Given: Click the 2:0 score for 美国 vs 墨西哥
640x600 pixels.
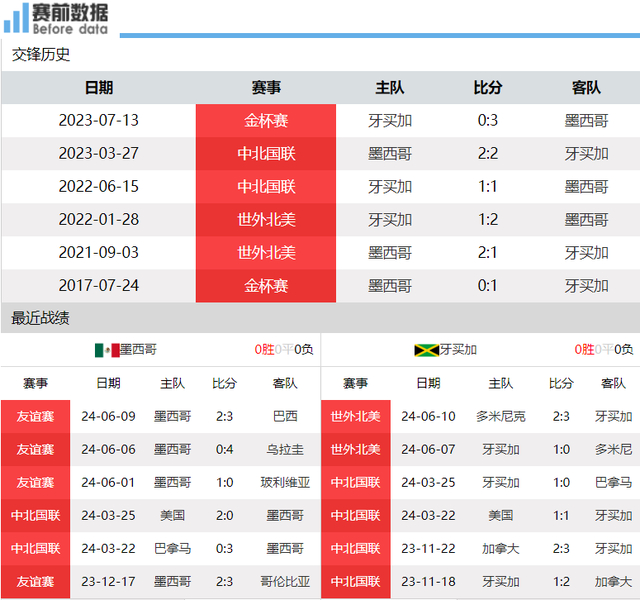Looking at the screenshot, I should 224,516.
